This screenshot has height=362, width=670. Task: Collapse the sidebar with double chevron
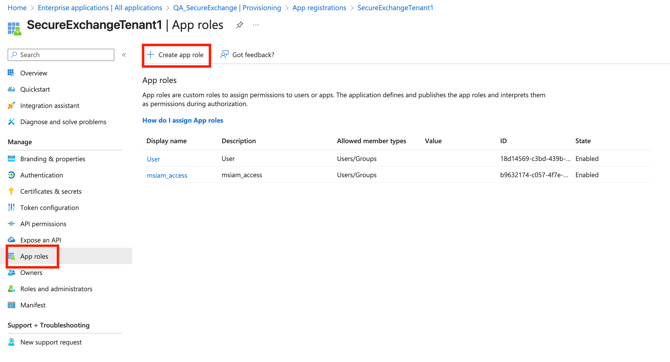124,55
